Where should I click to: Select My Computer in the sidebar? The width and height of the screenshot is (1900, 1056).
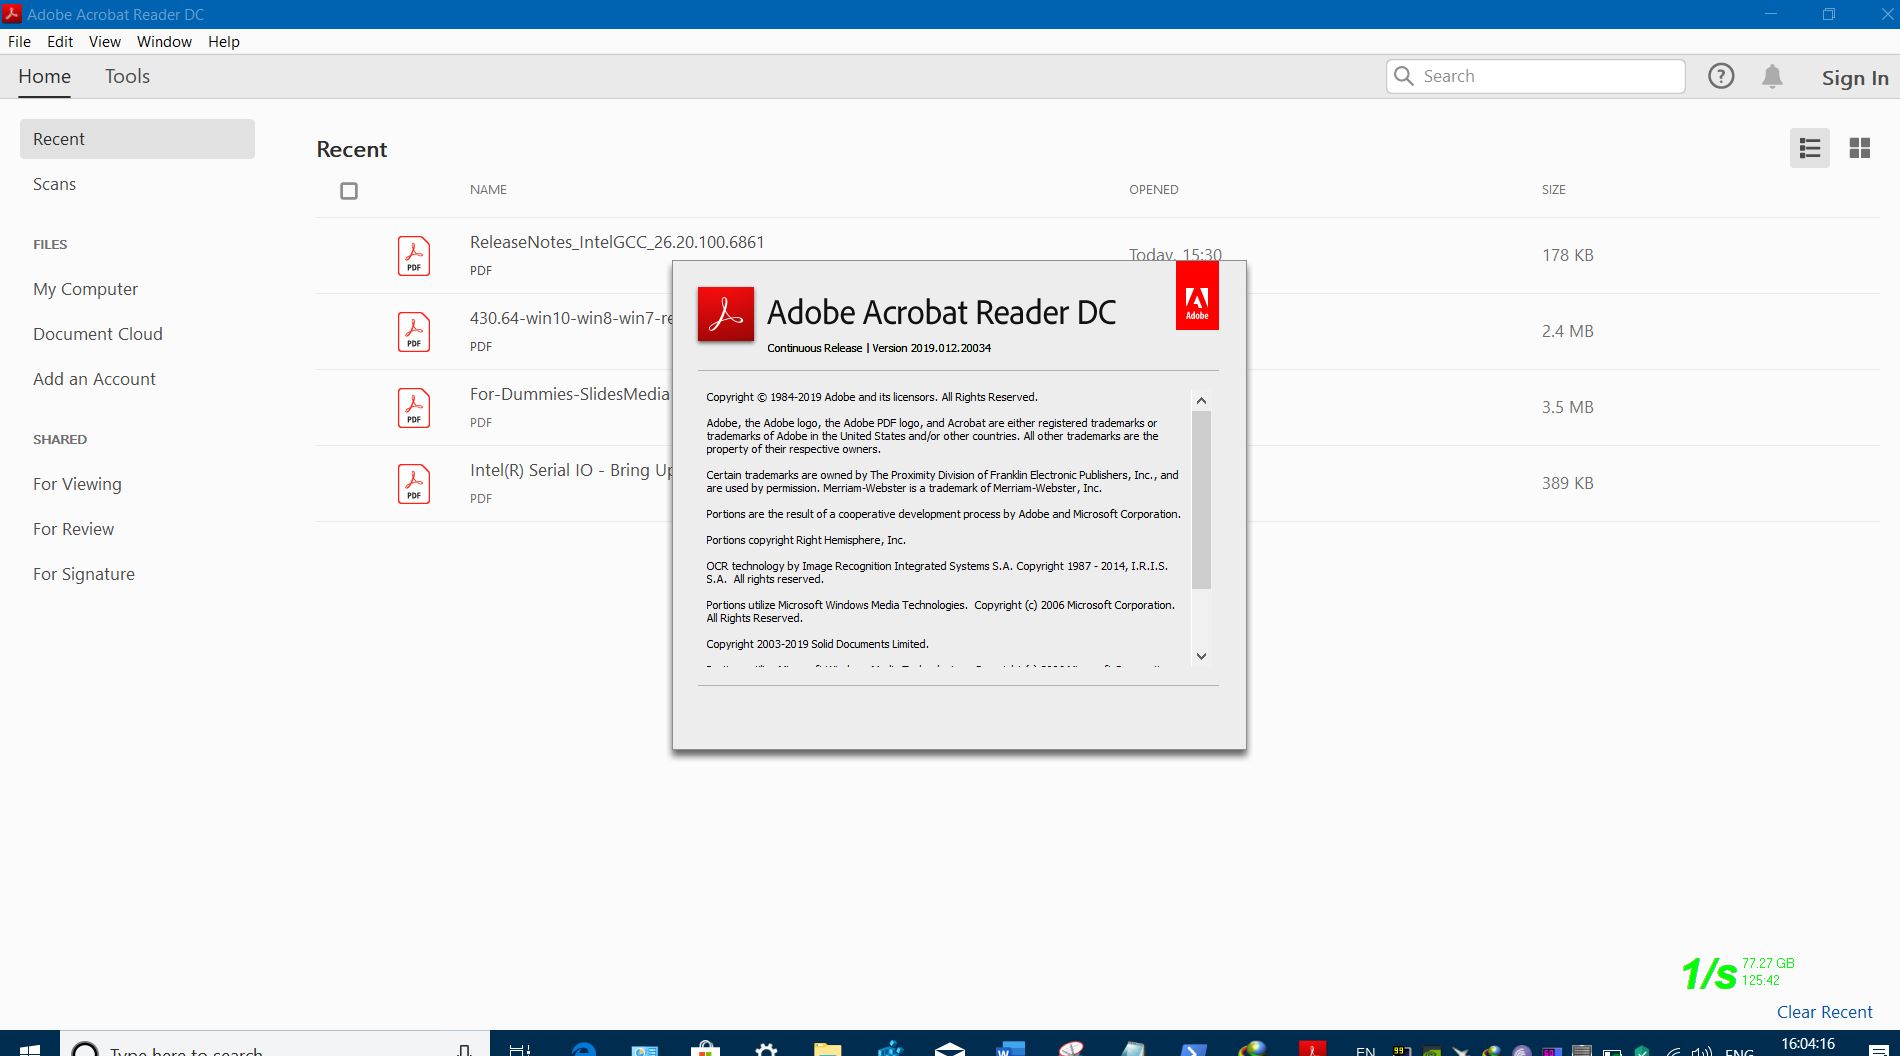pyautogui.click(x=85, y=289)
